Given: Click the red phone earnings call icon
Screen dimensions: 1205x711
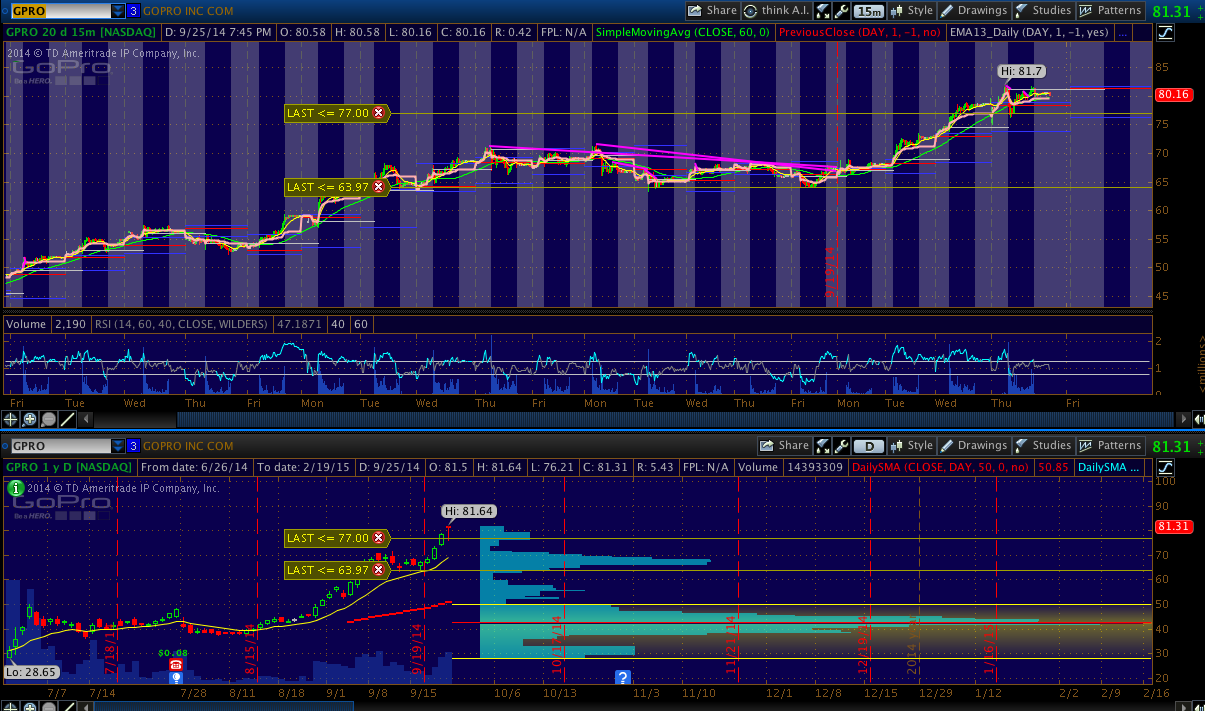Looking at the screenshot, I should click(x=176, y=665).
